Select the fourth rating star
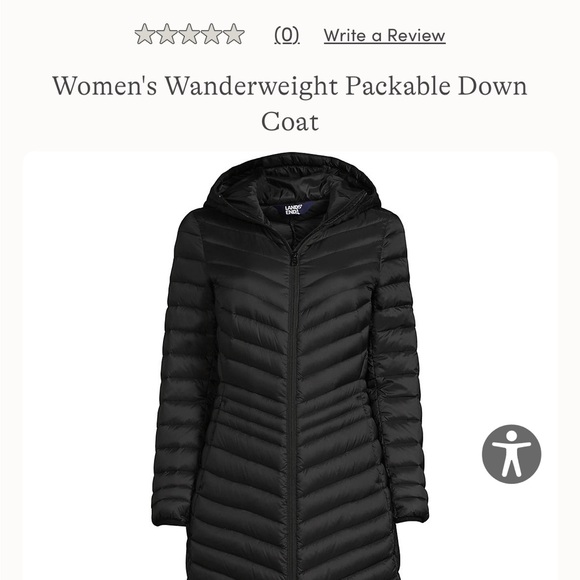This screenshot has height=580, width=580. click(212, 34)
